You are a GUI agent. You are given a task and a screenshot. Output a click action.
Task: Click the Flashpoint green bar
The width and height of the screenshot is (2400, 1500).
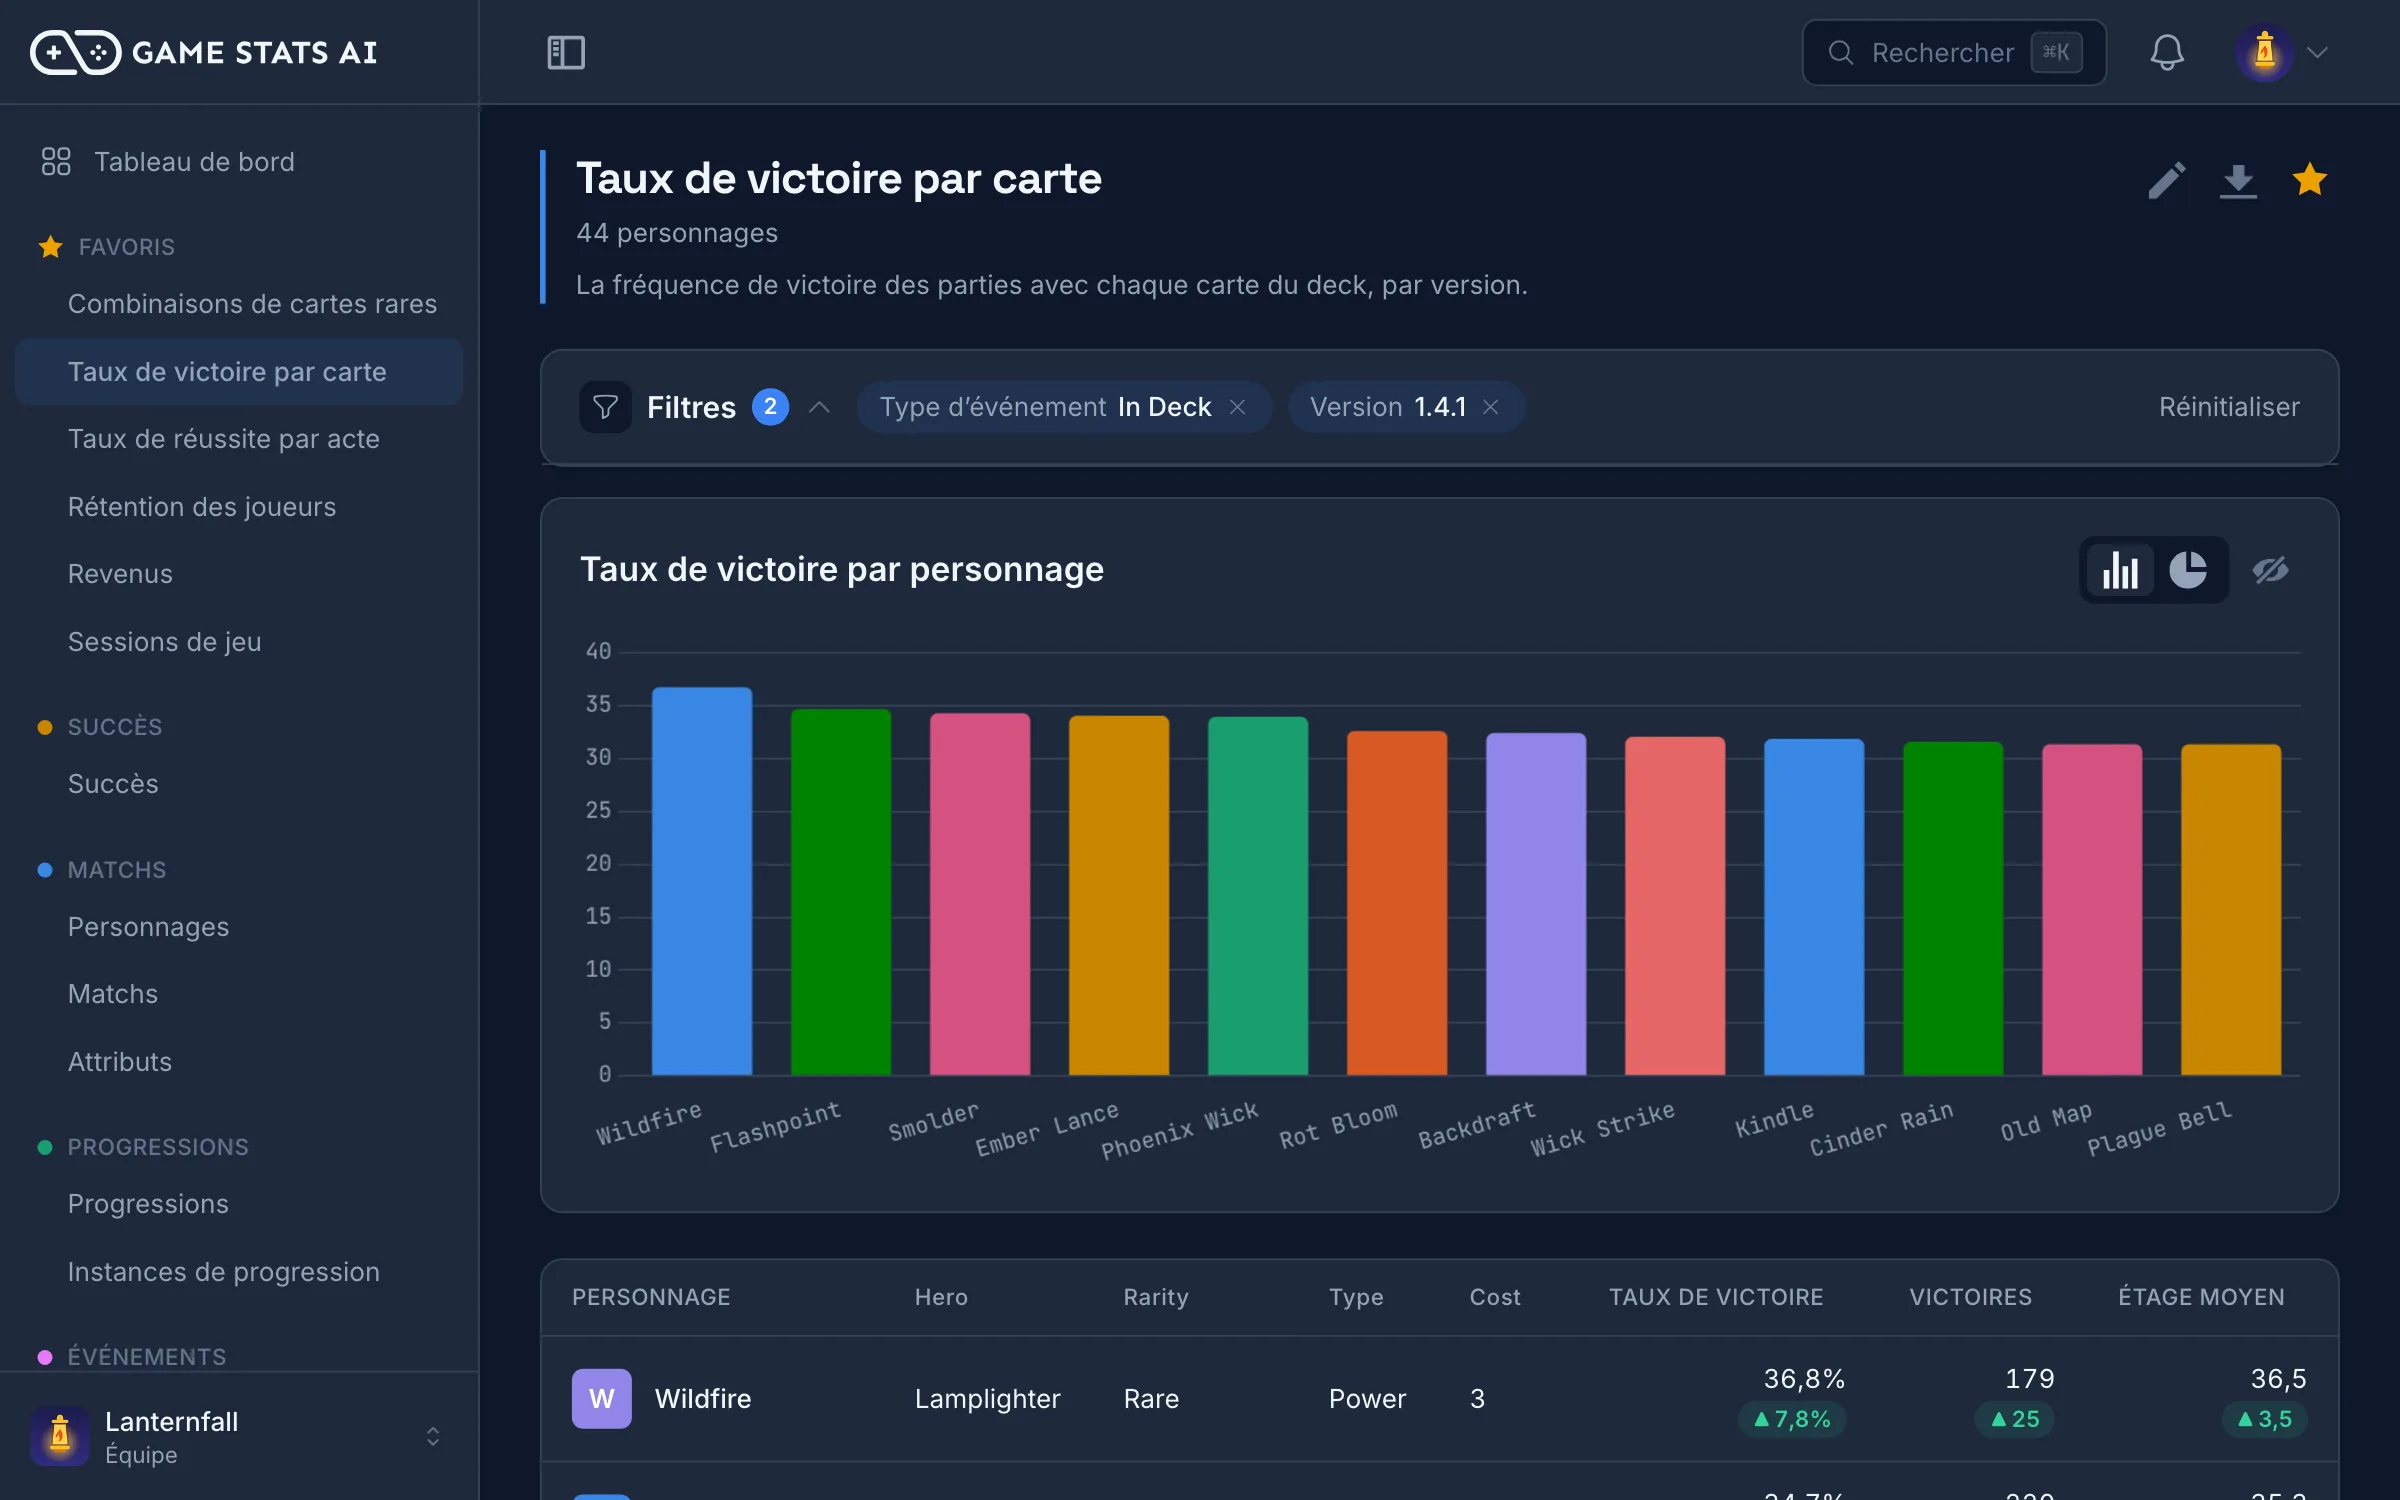click(841, 892)
